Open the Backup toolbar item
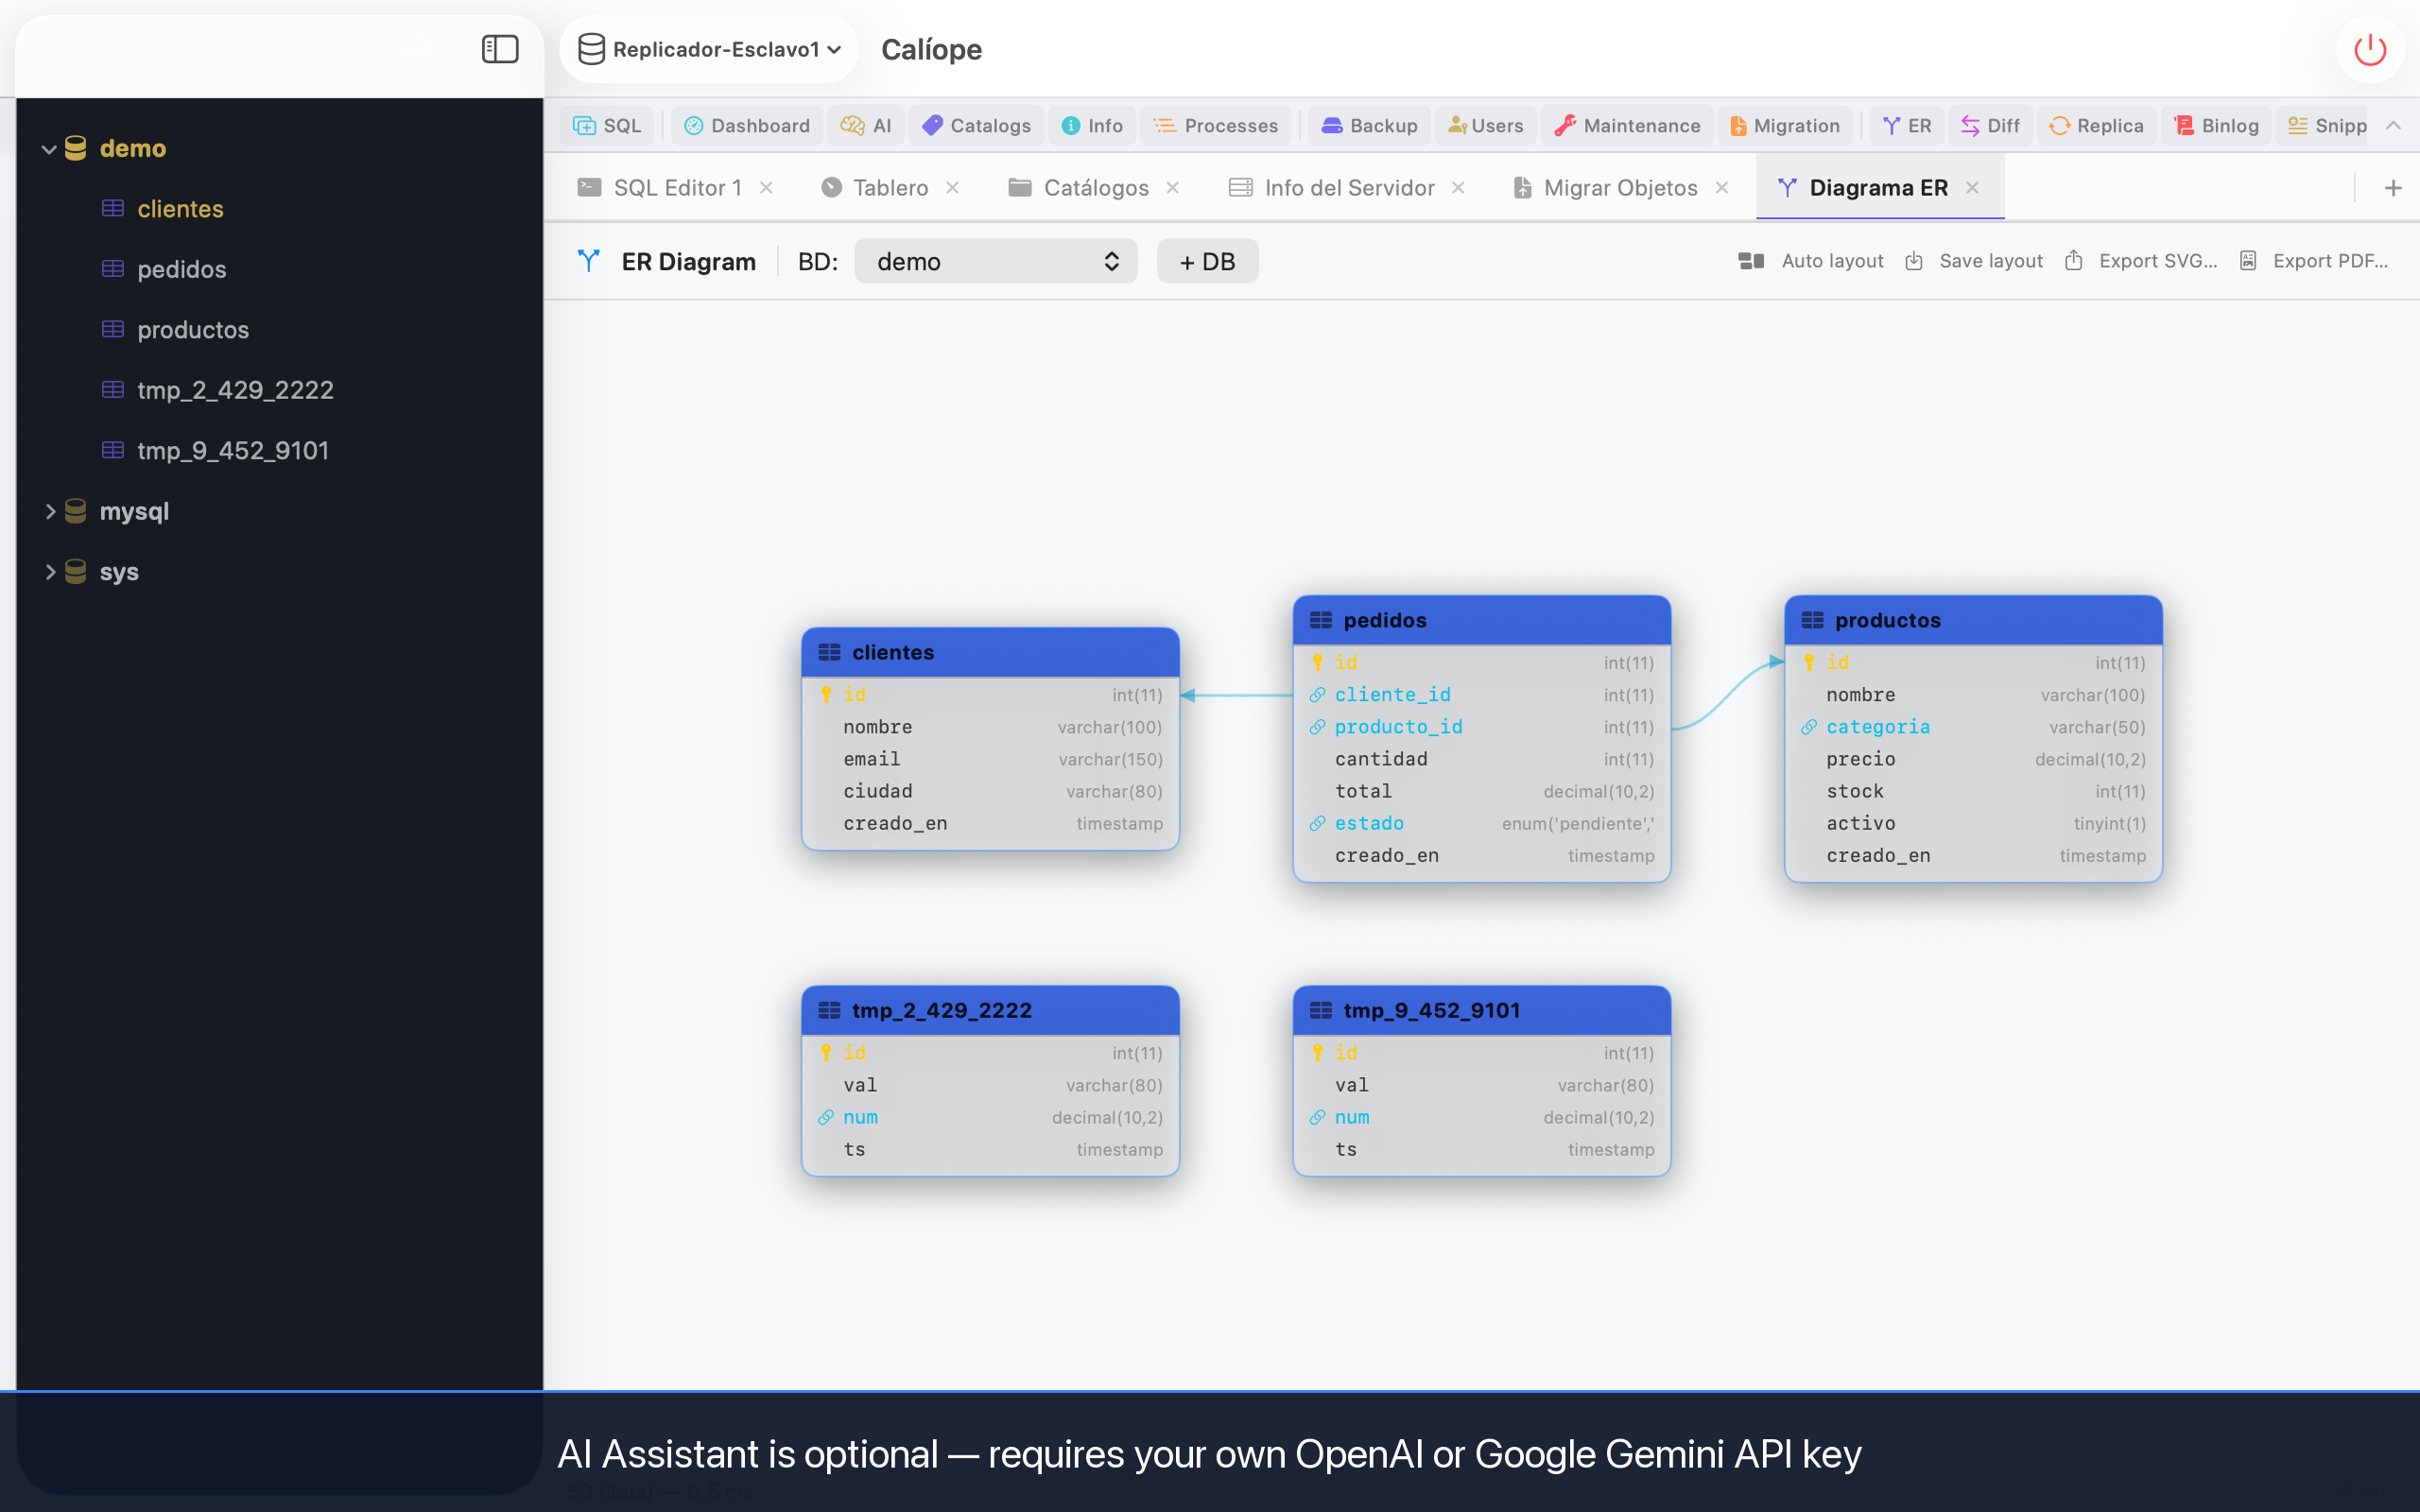 [x=1370, y=125]
